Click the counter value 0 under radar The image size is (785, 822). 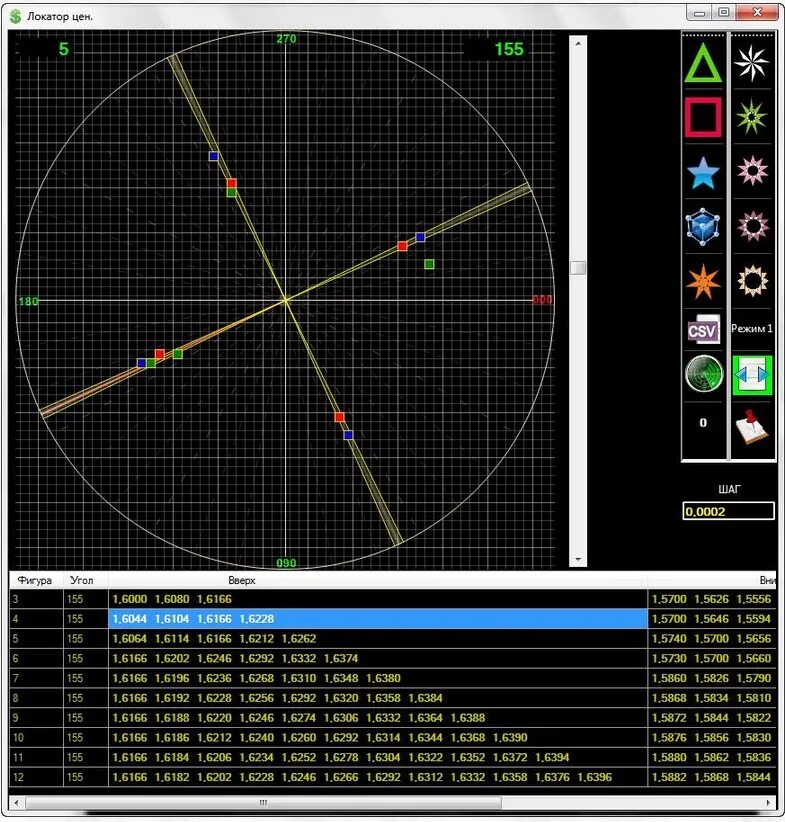703,423
